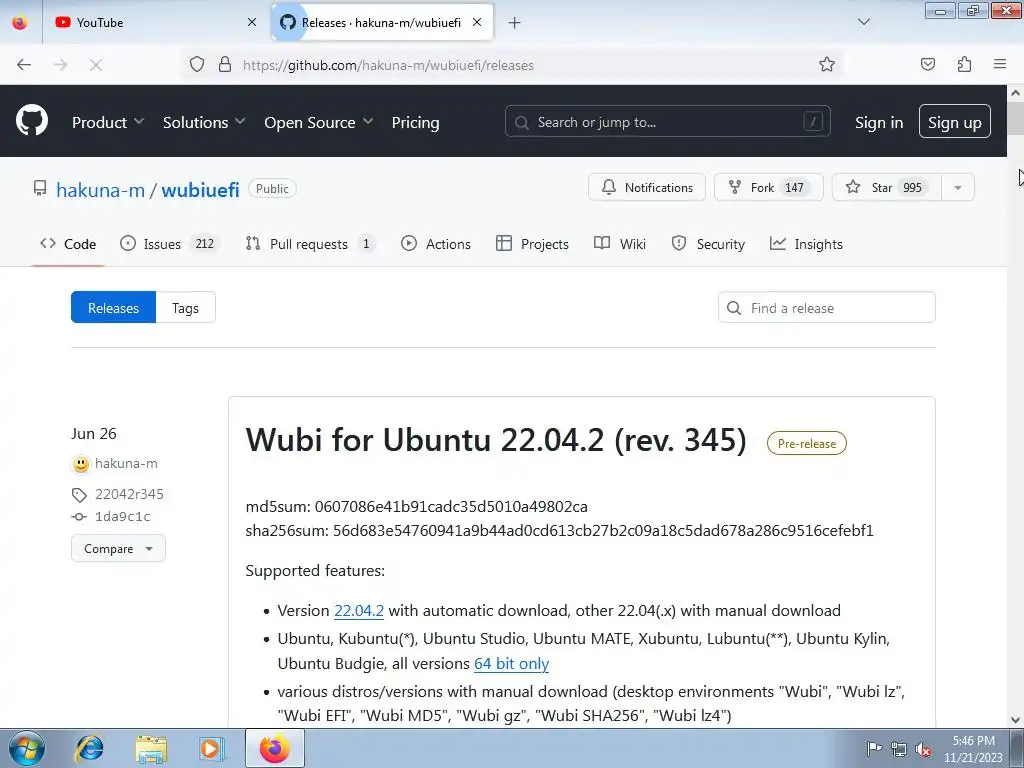The width and height of the screenshot is (1024, 768).
Task: Open the star lists dropdown arrow
Action: [x=958, y=187]
